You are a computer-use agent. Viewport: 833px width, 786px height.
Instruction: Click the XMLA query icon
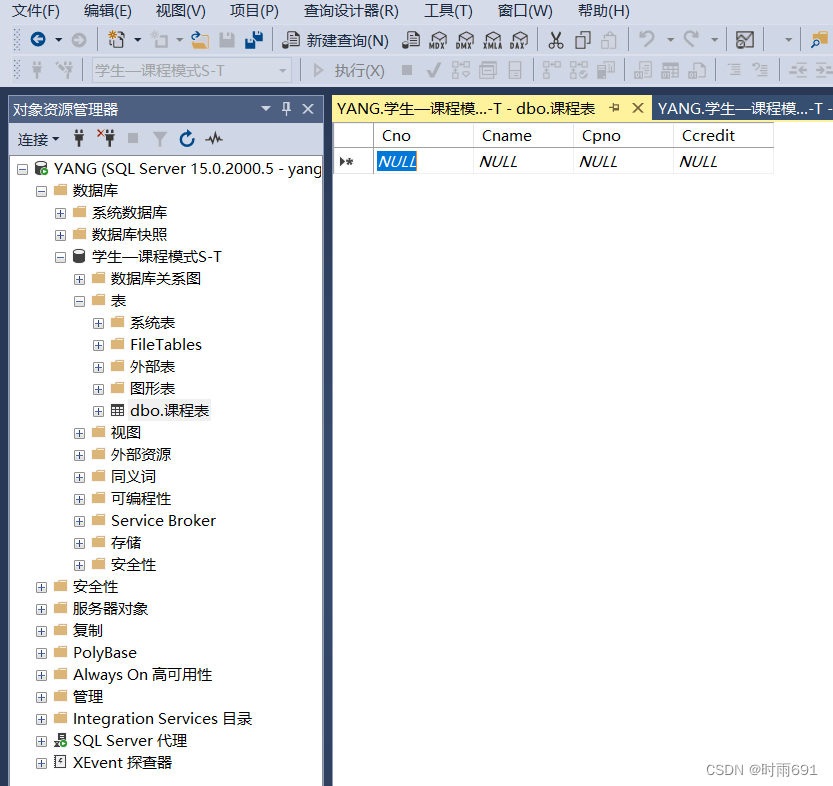[x=492, y=40]
